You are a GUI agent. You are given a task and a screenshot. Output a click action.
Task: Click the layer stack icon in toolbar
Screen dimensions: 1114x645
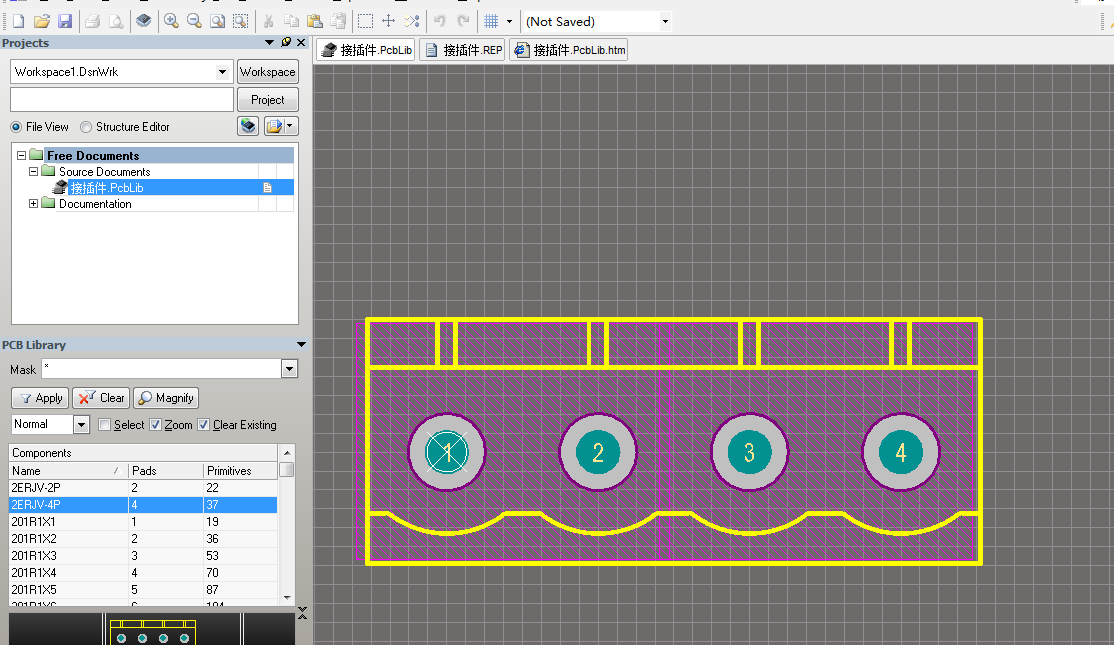click(144, 21)
